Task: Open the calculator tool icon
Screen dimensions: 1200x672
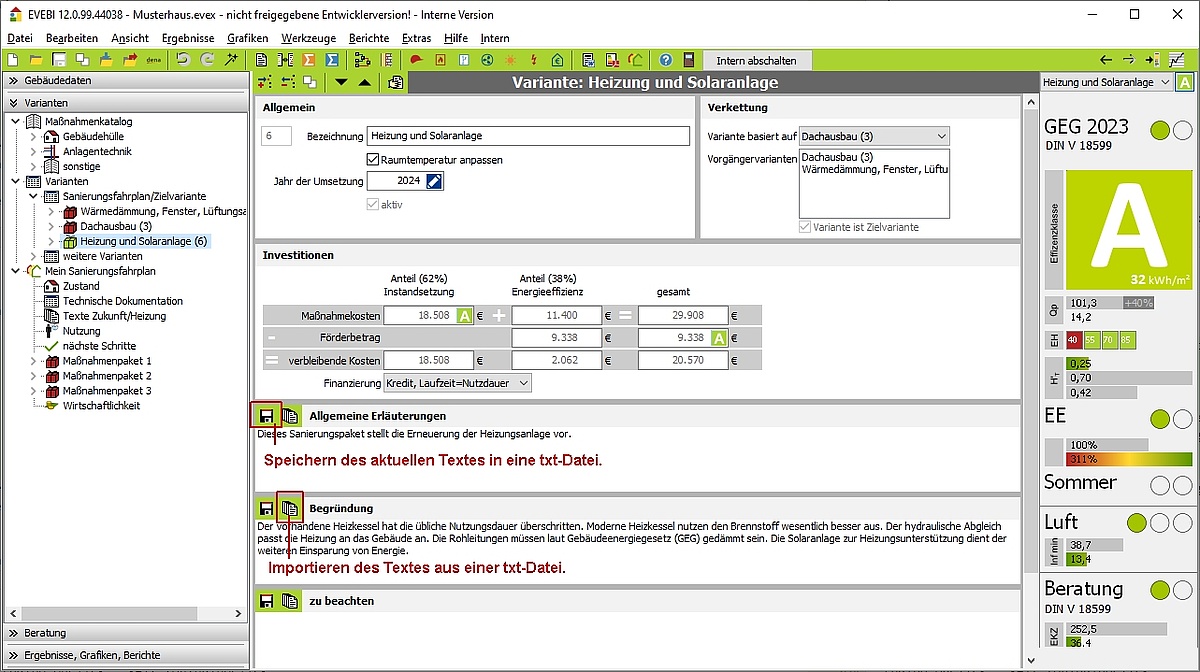Action: click(689, 60)
